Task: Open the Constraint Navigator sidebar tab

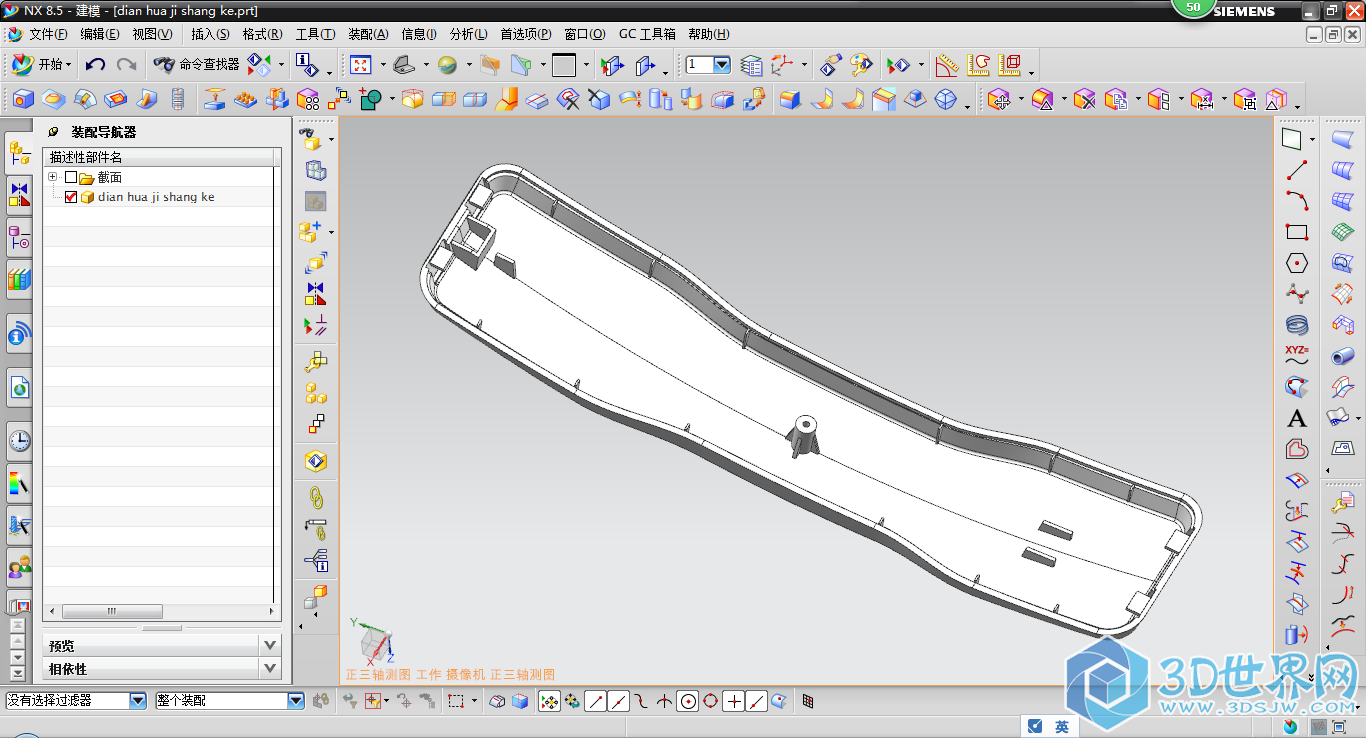Action: 19,196
